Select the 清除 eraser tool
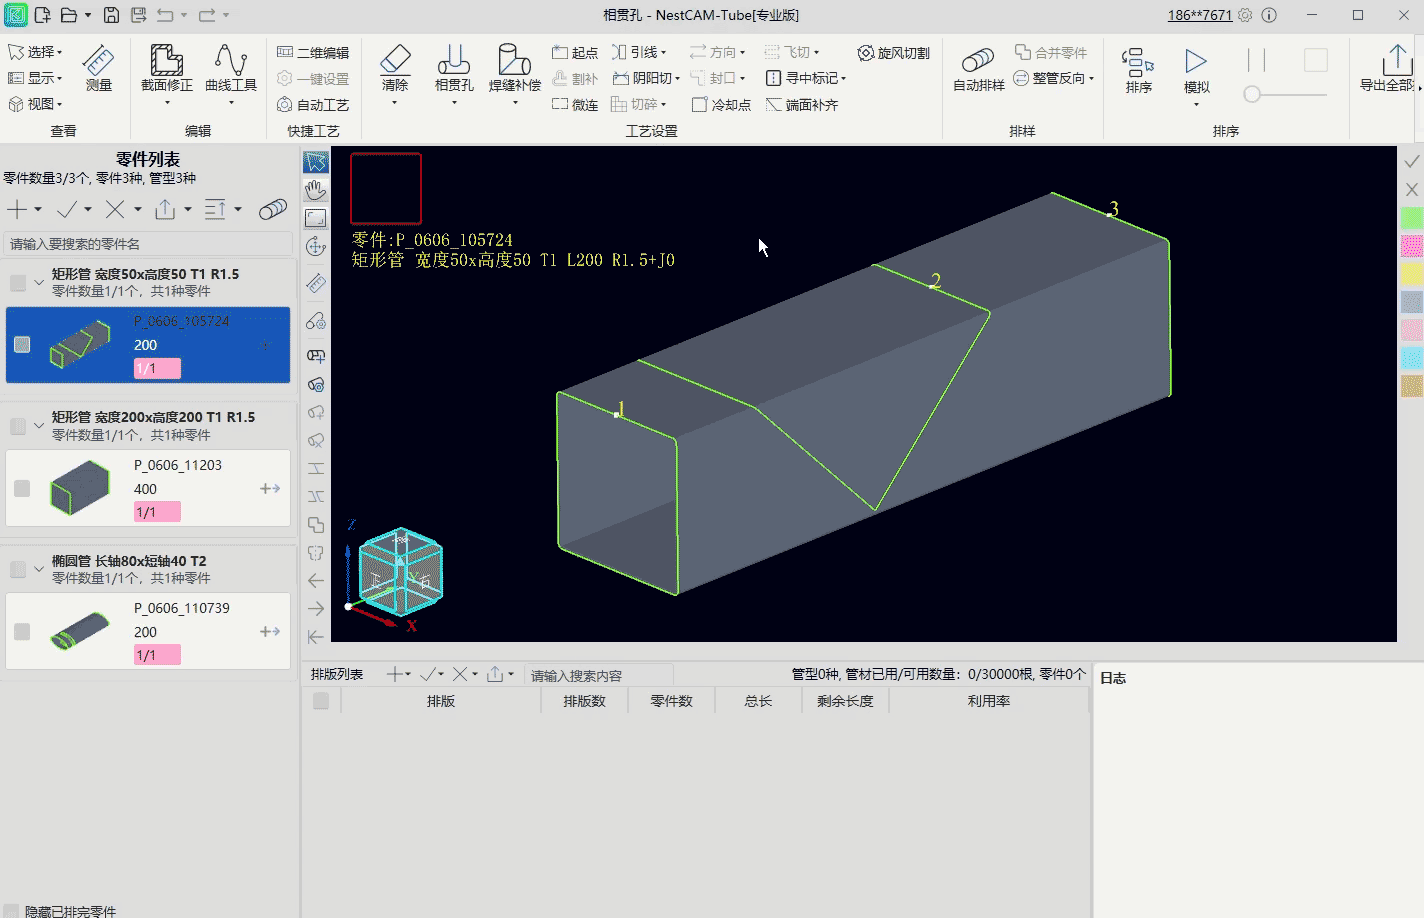 click(x=395, y=69)
